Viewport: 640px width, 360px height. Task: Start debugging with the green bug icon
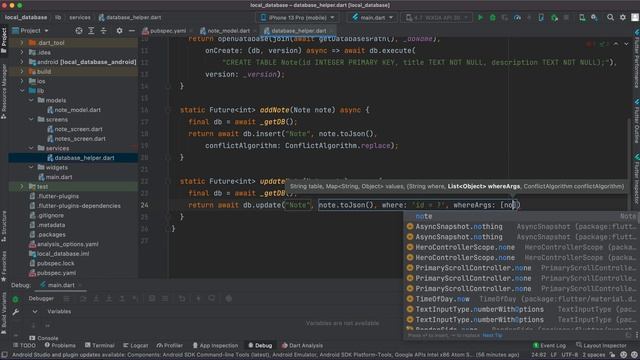(493, 18)
